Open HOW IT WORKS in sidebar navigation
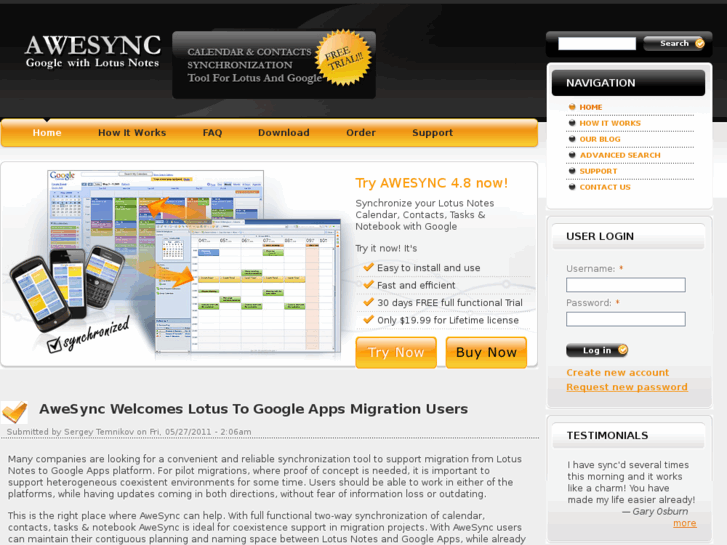727x545 pixels. 610,123
